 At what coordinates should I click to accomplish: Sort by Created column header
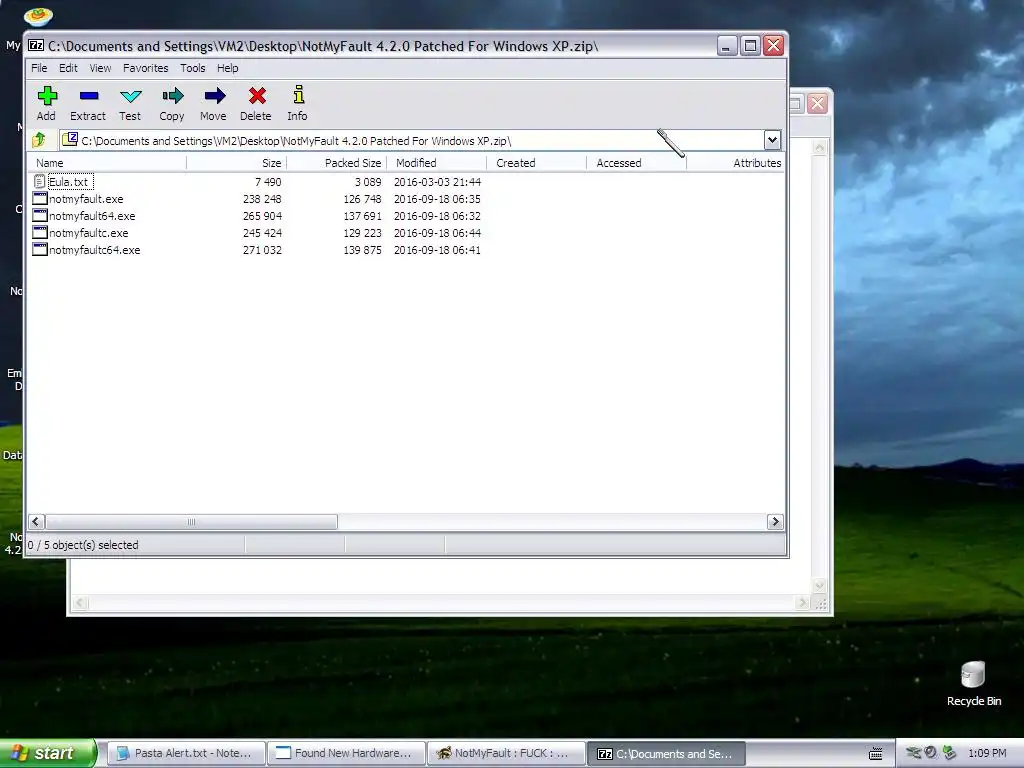point(536,163)
